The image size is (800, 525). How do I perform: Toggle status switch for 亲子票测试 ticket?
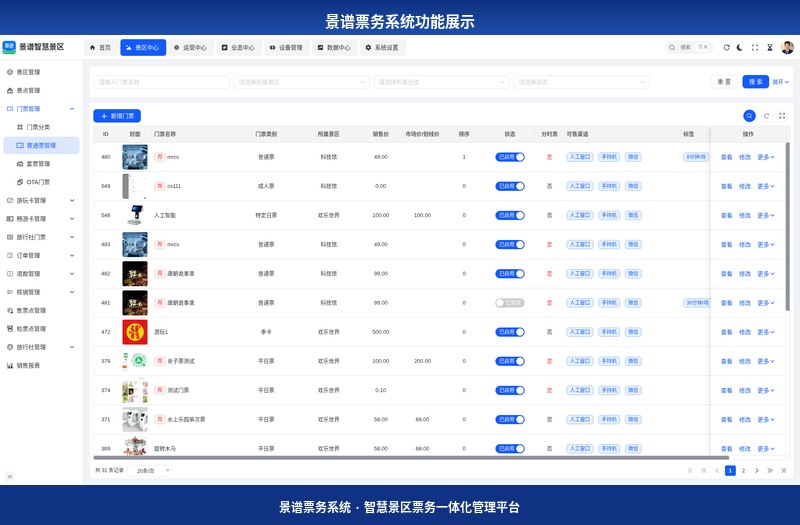(510, 361)
